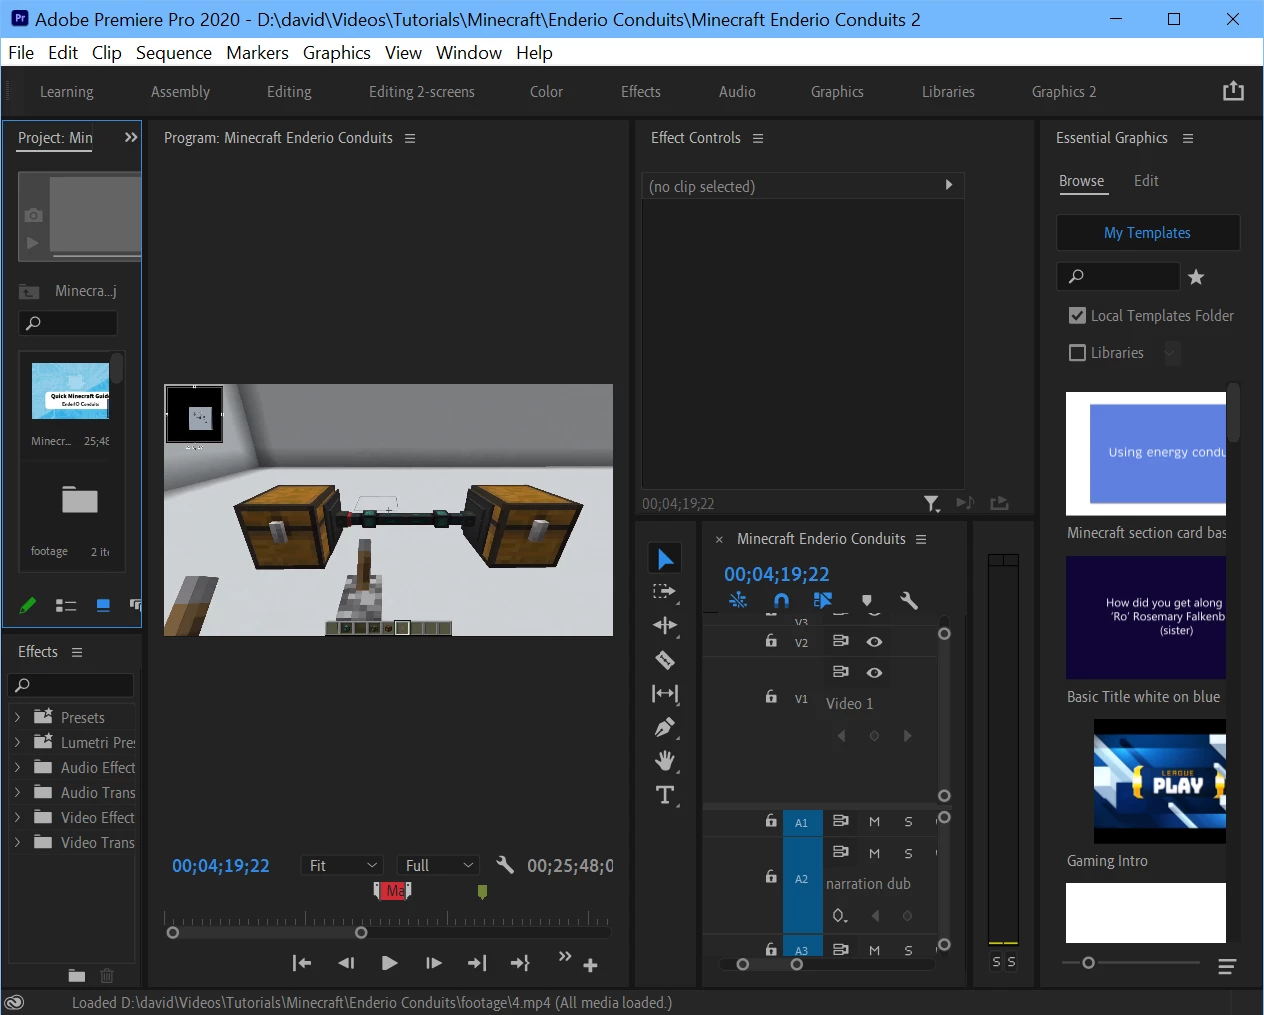This screenshot has height=1015, width=1264.
Task: Open the Edit tab in Essential Graphics
Action: point(1146,181)
